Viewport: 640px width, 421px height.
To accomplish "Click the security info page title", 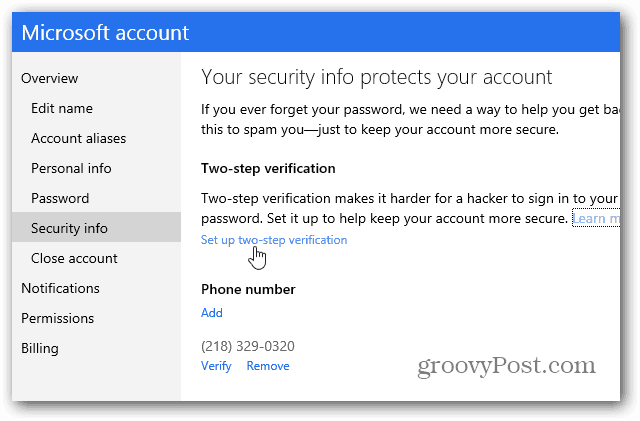I will point(376,77).
